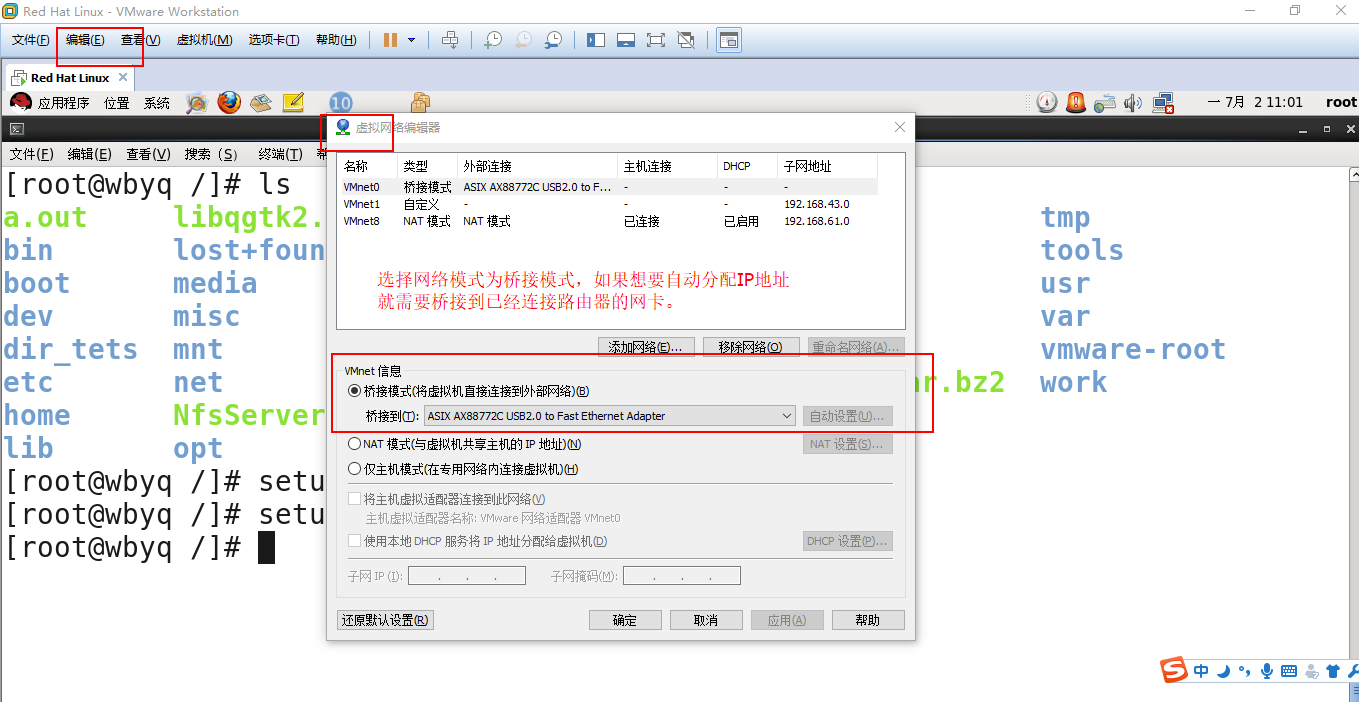
Task: Click 移除网络(O) button
Action: [751, 347]
